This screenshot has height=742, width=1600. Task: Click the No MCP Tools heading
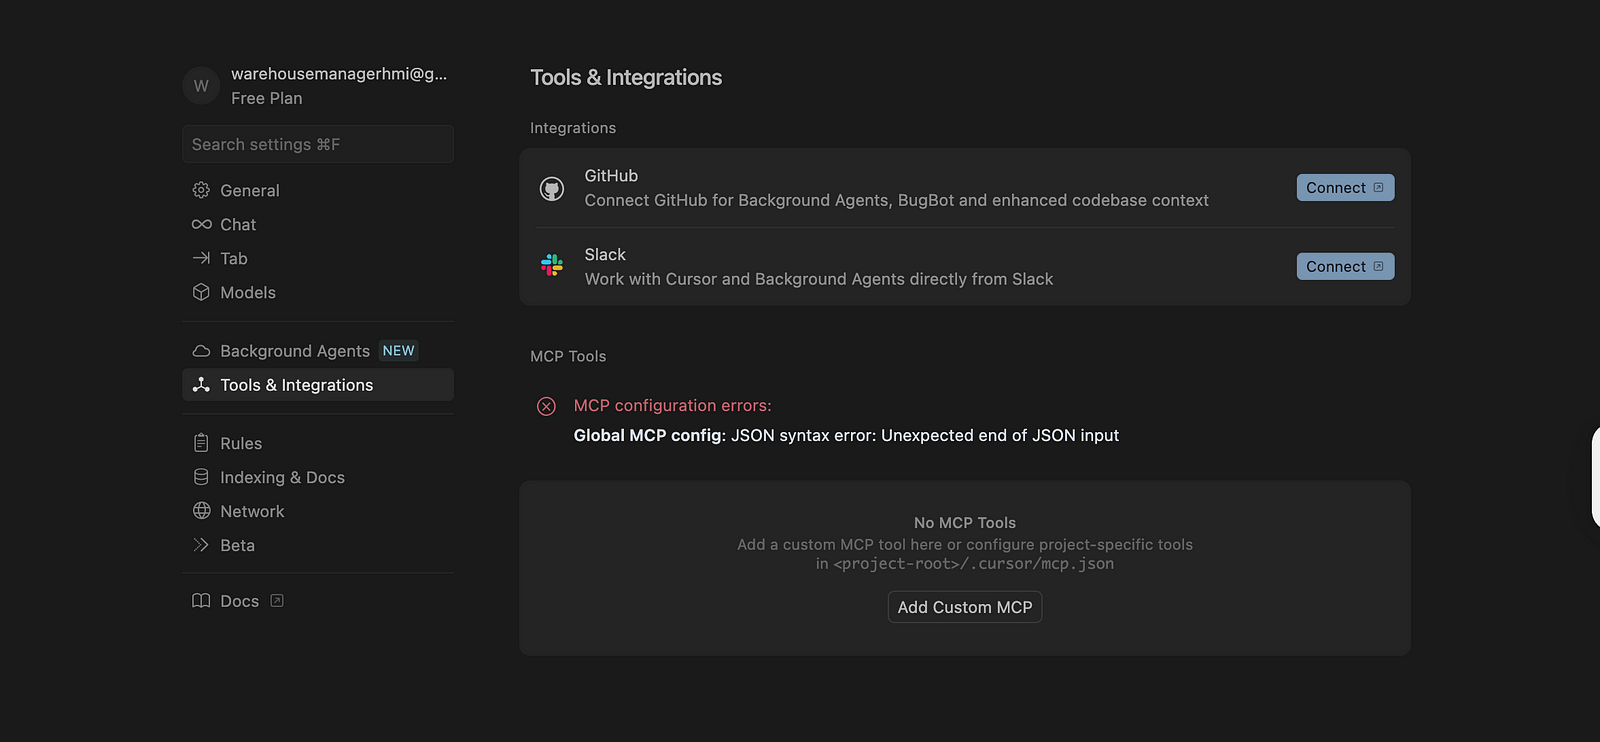pos(965,523)
